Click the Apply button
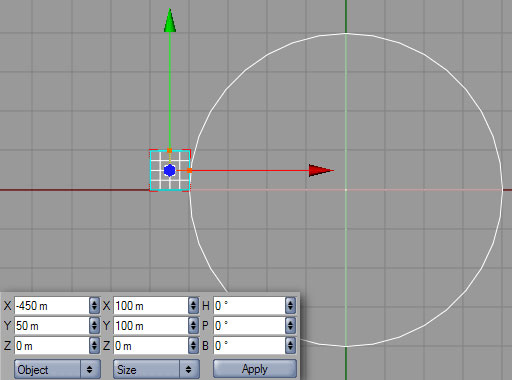 coord(255,369)
